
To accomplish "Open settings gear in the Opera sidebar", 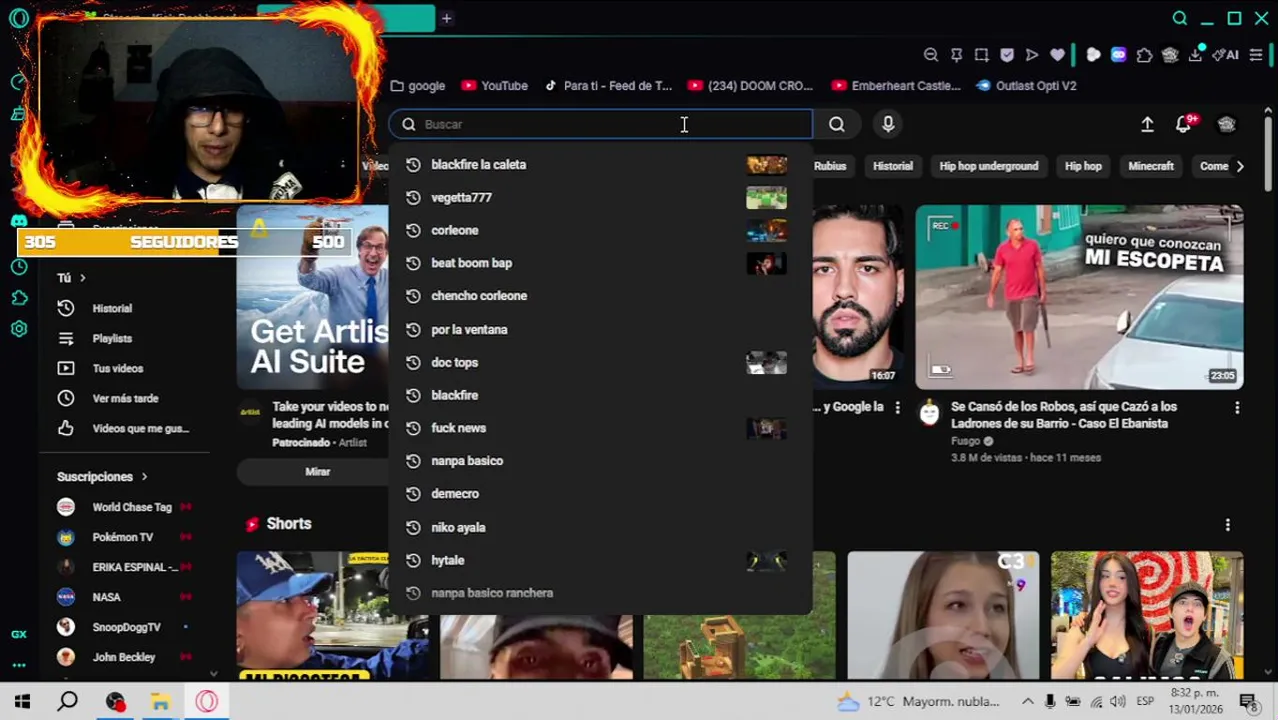I will point(19,329).
